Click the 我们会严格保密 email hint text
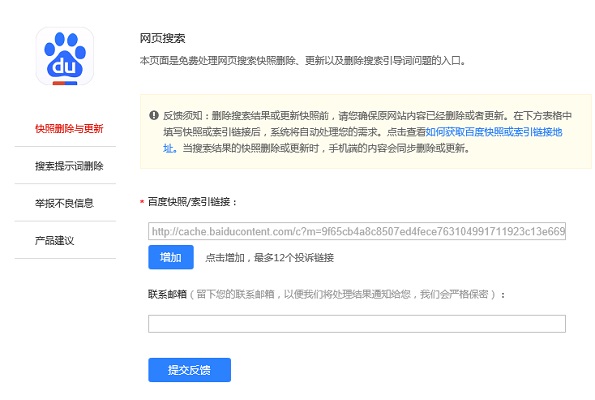The height and width of the screenshot is (400, 595). [x=454, y=294]
